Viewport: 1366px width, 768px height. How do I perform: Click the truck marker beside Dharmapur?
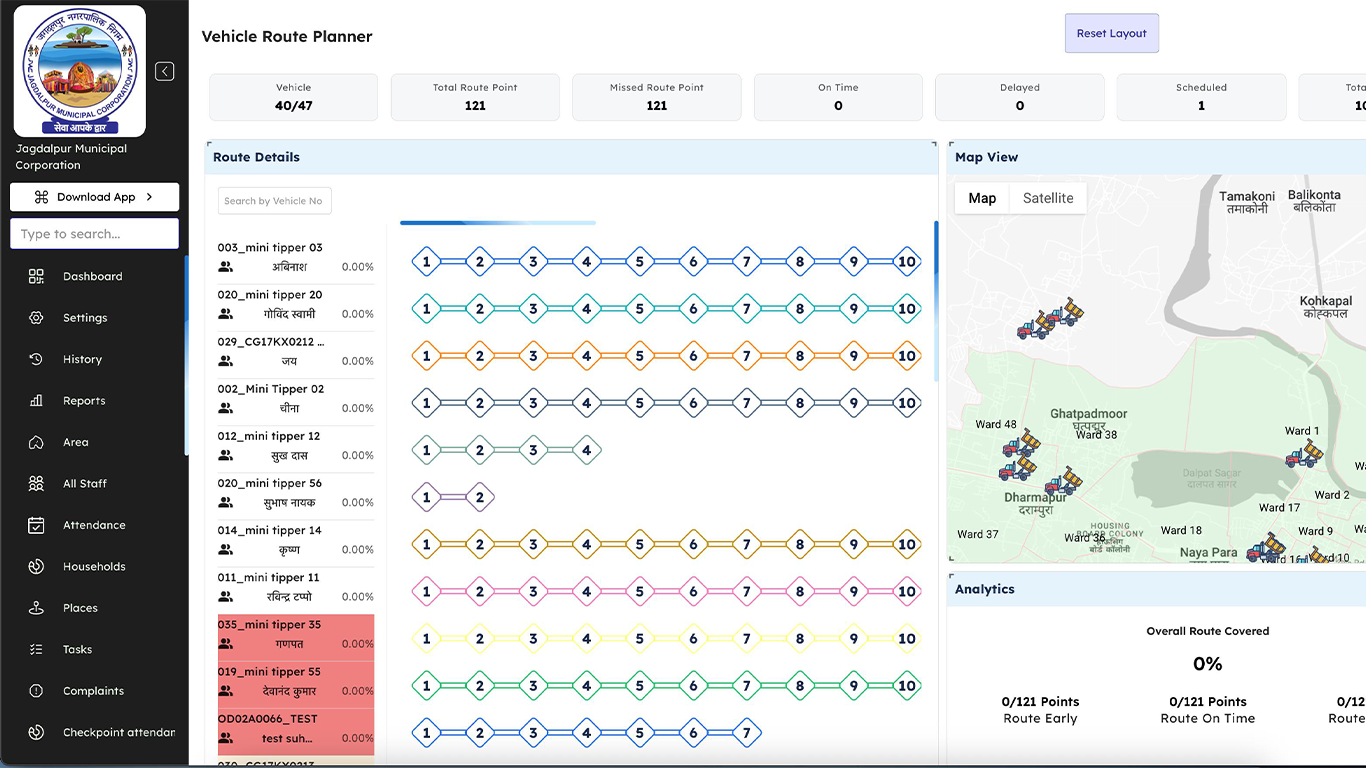(1062, 482)
